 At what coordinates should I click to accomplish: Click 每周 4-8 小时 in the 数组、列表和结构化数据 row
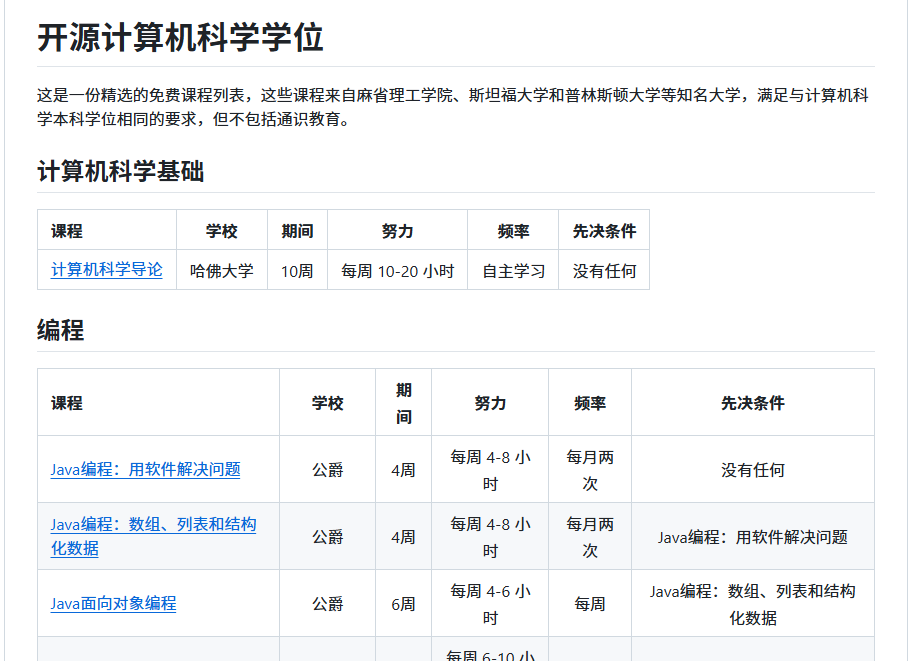490,537
